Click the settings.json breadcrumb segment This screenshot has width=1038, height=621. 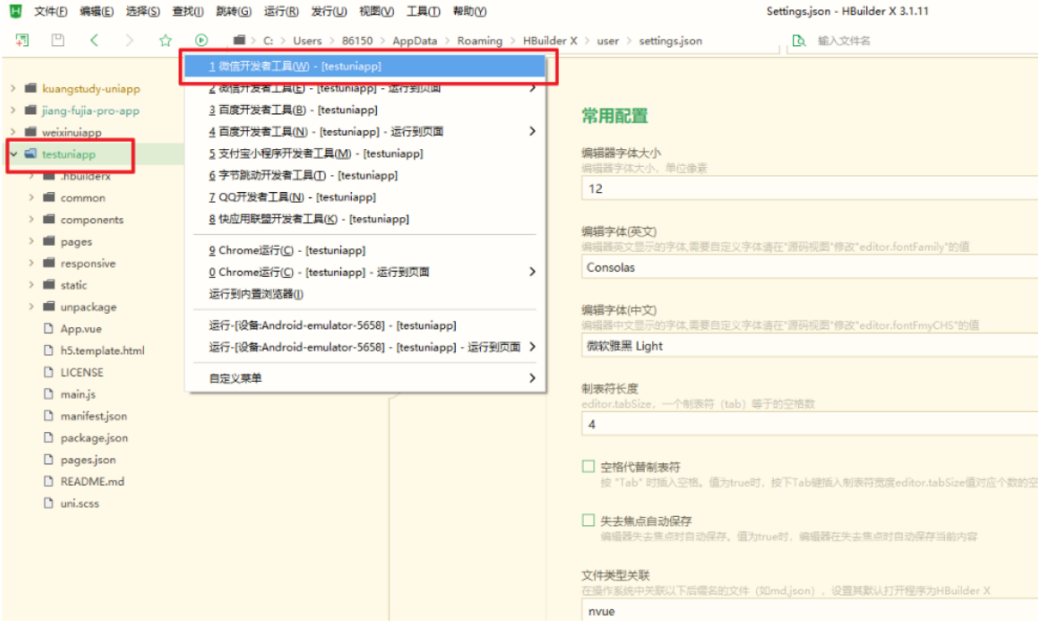pos(670,40)
